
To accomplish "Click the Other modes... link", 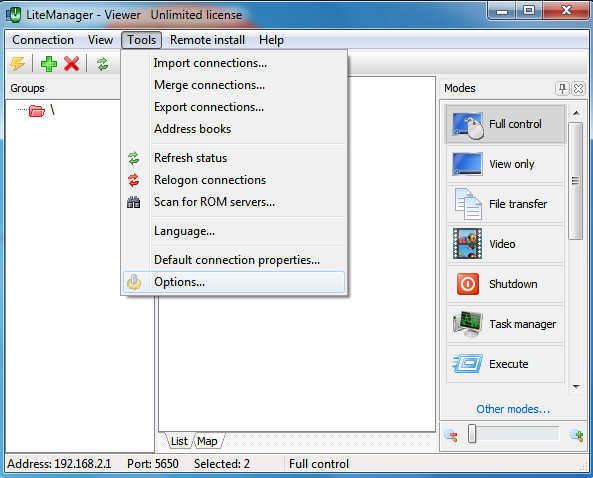I will coord(513,409).
